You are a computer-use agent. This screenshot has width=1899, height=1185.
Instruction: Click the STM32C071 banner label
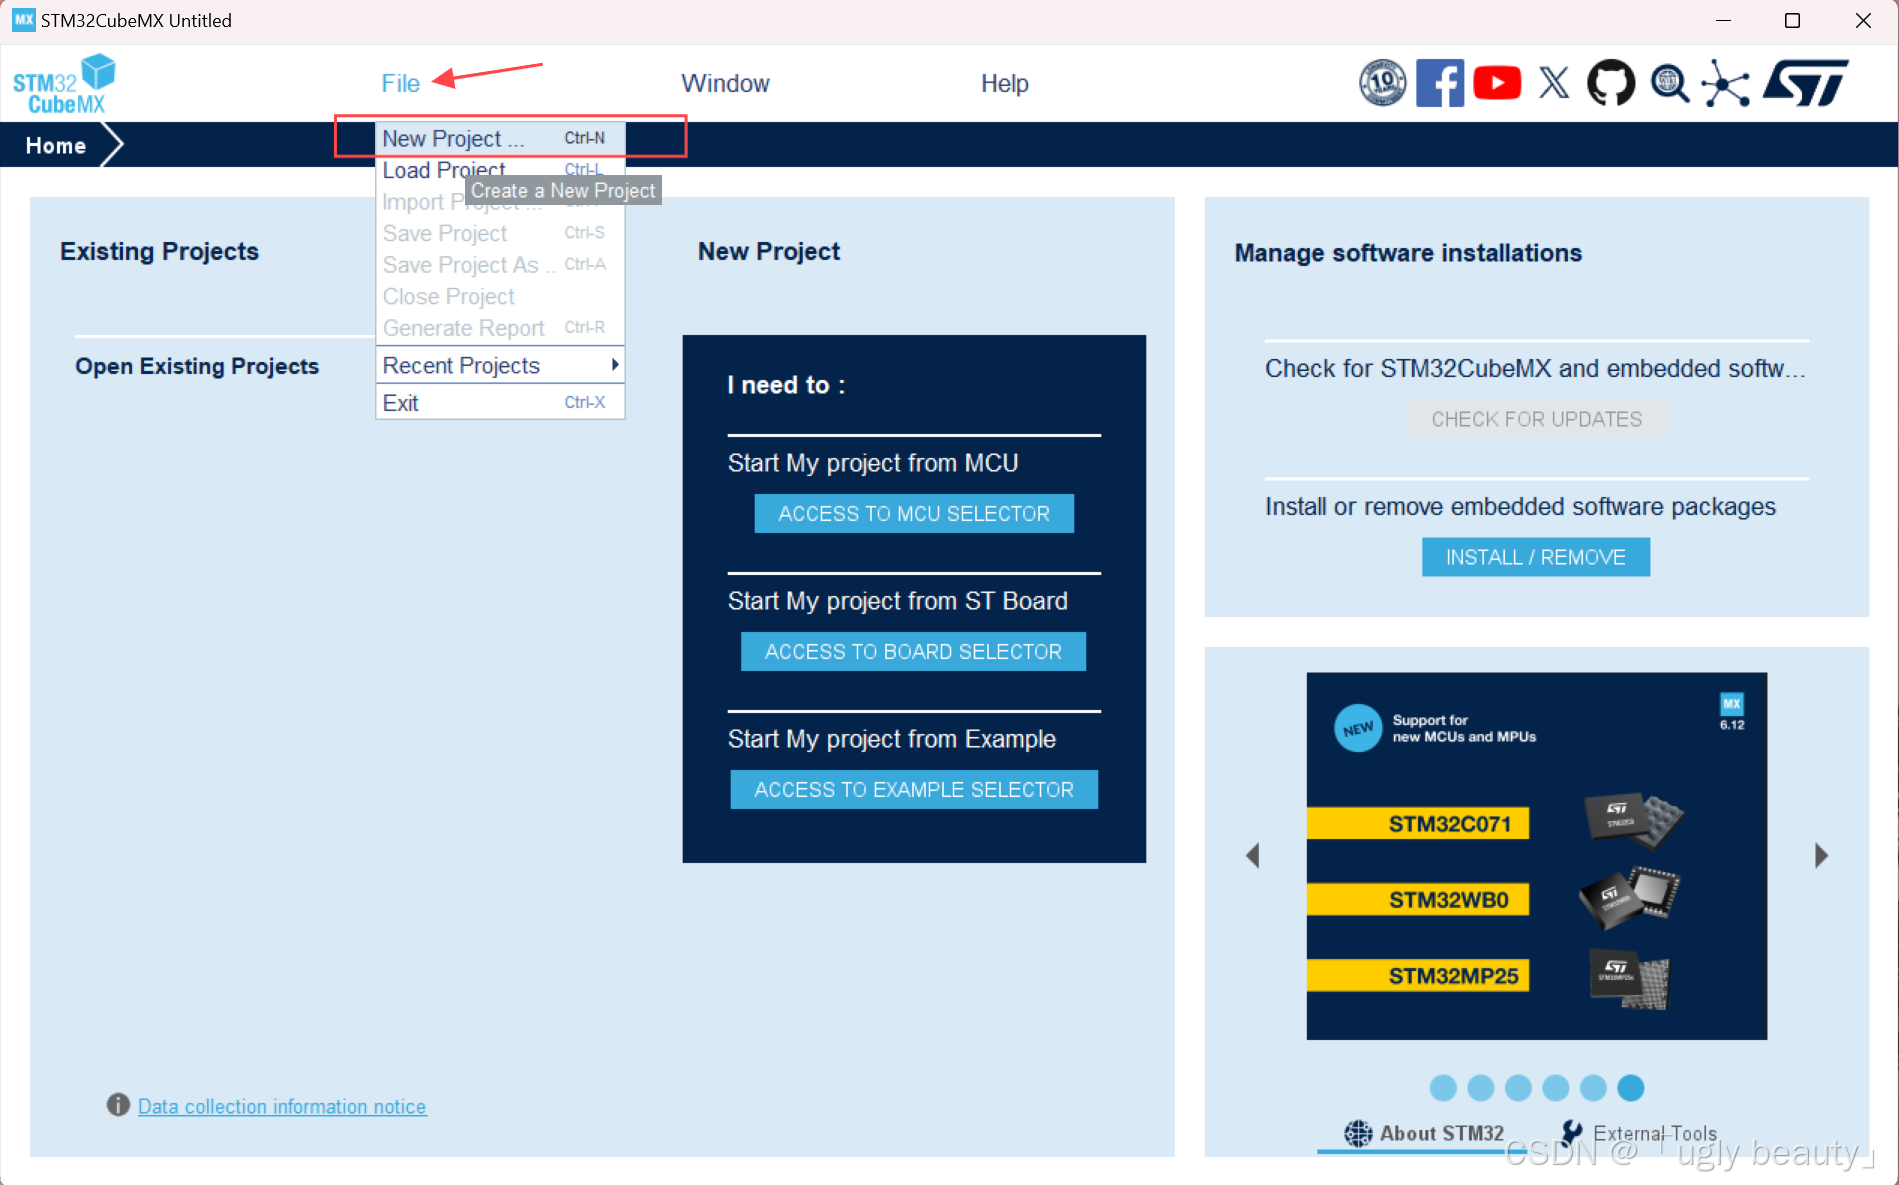coord(1418,823)
